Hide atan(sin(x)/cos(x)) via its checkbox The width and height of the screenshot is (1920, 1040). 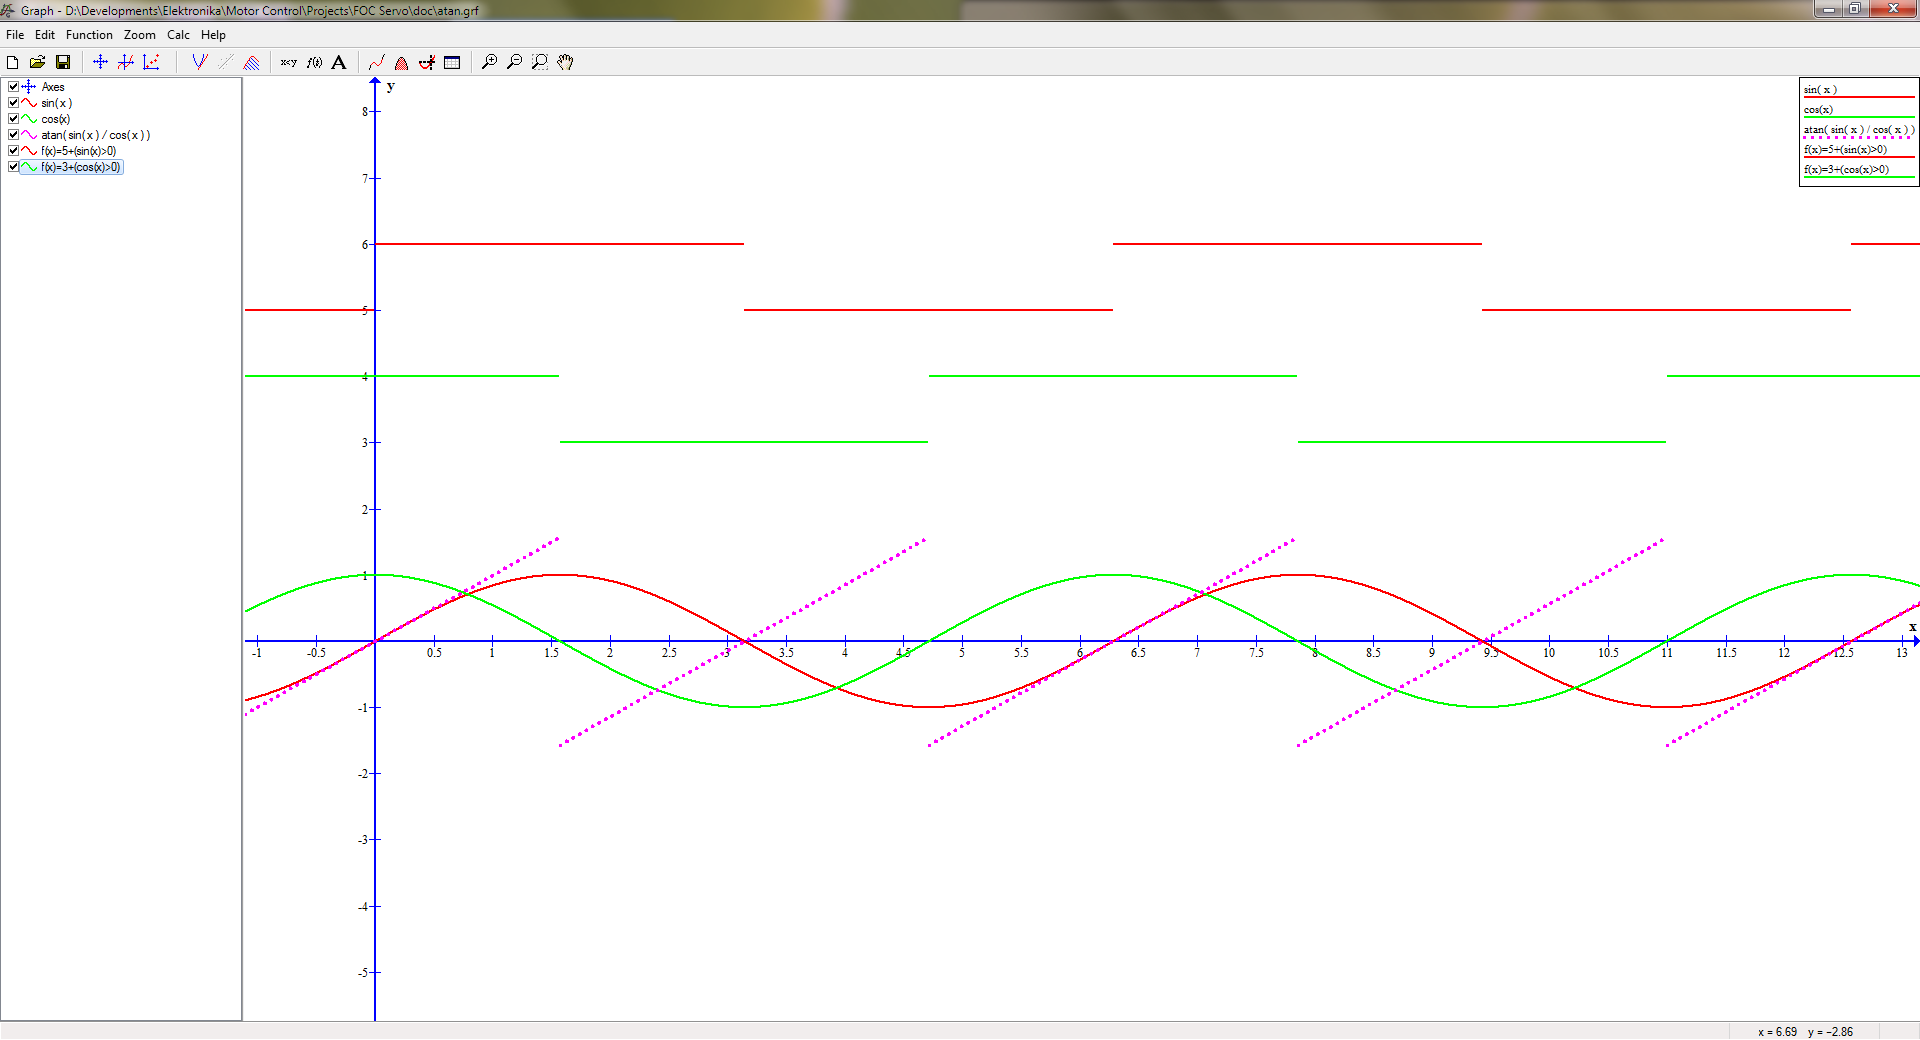(x=13, y=135)
